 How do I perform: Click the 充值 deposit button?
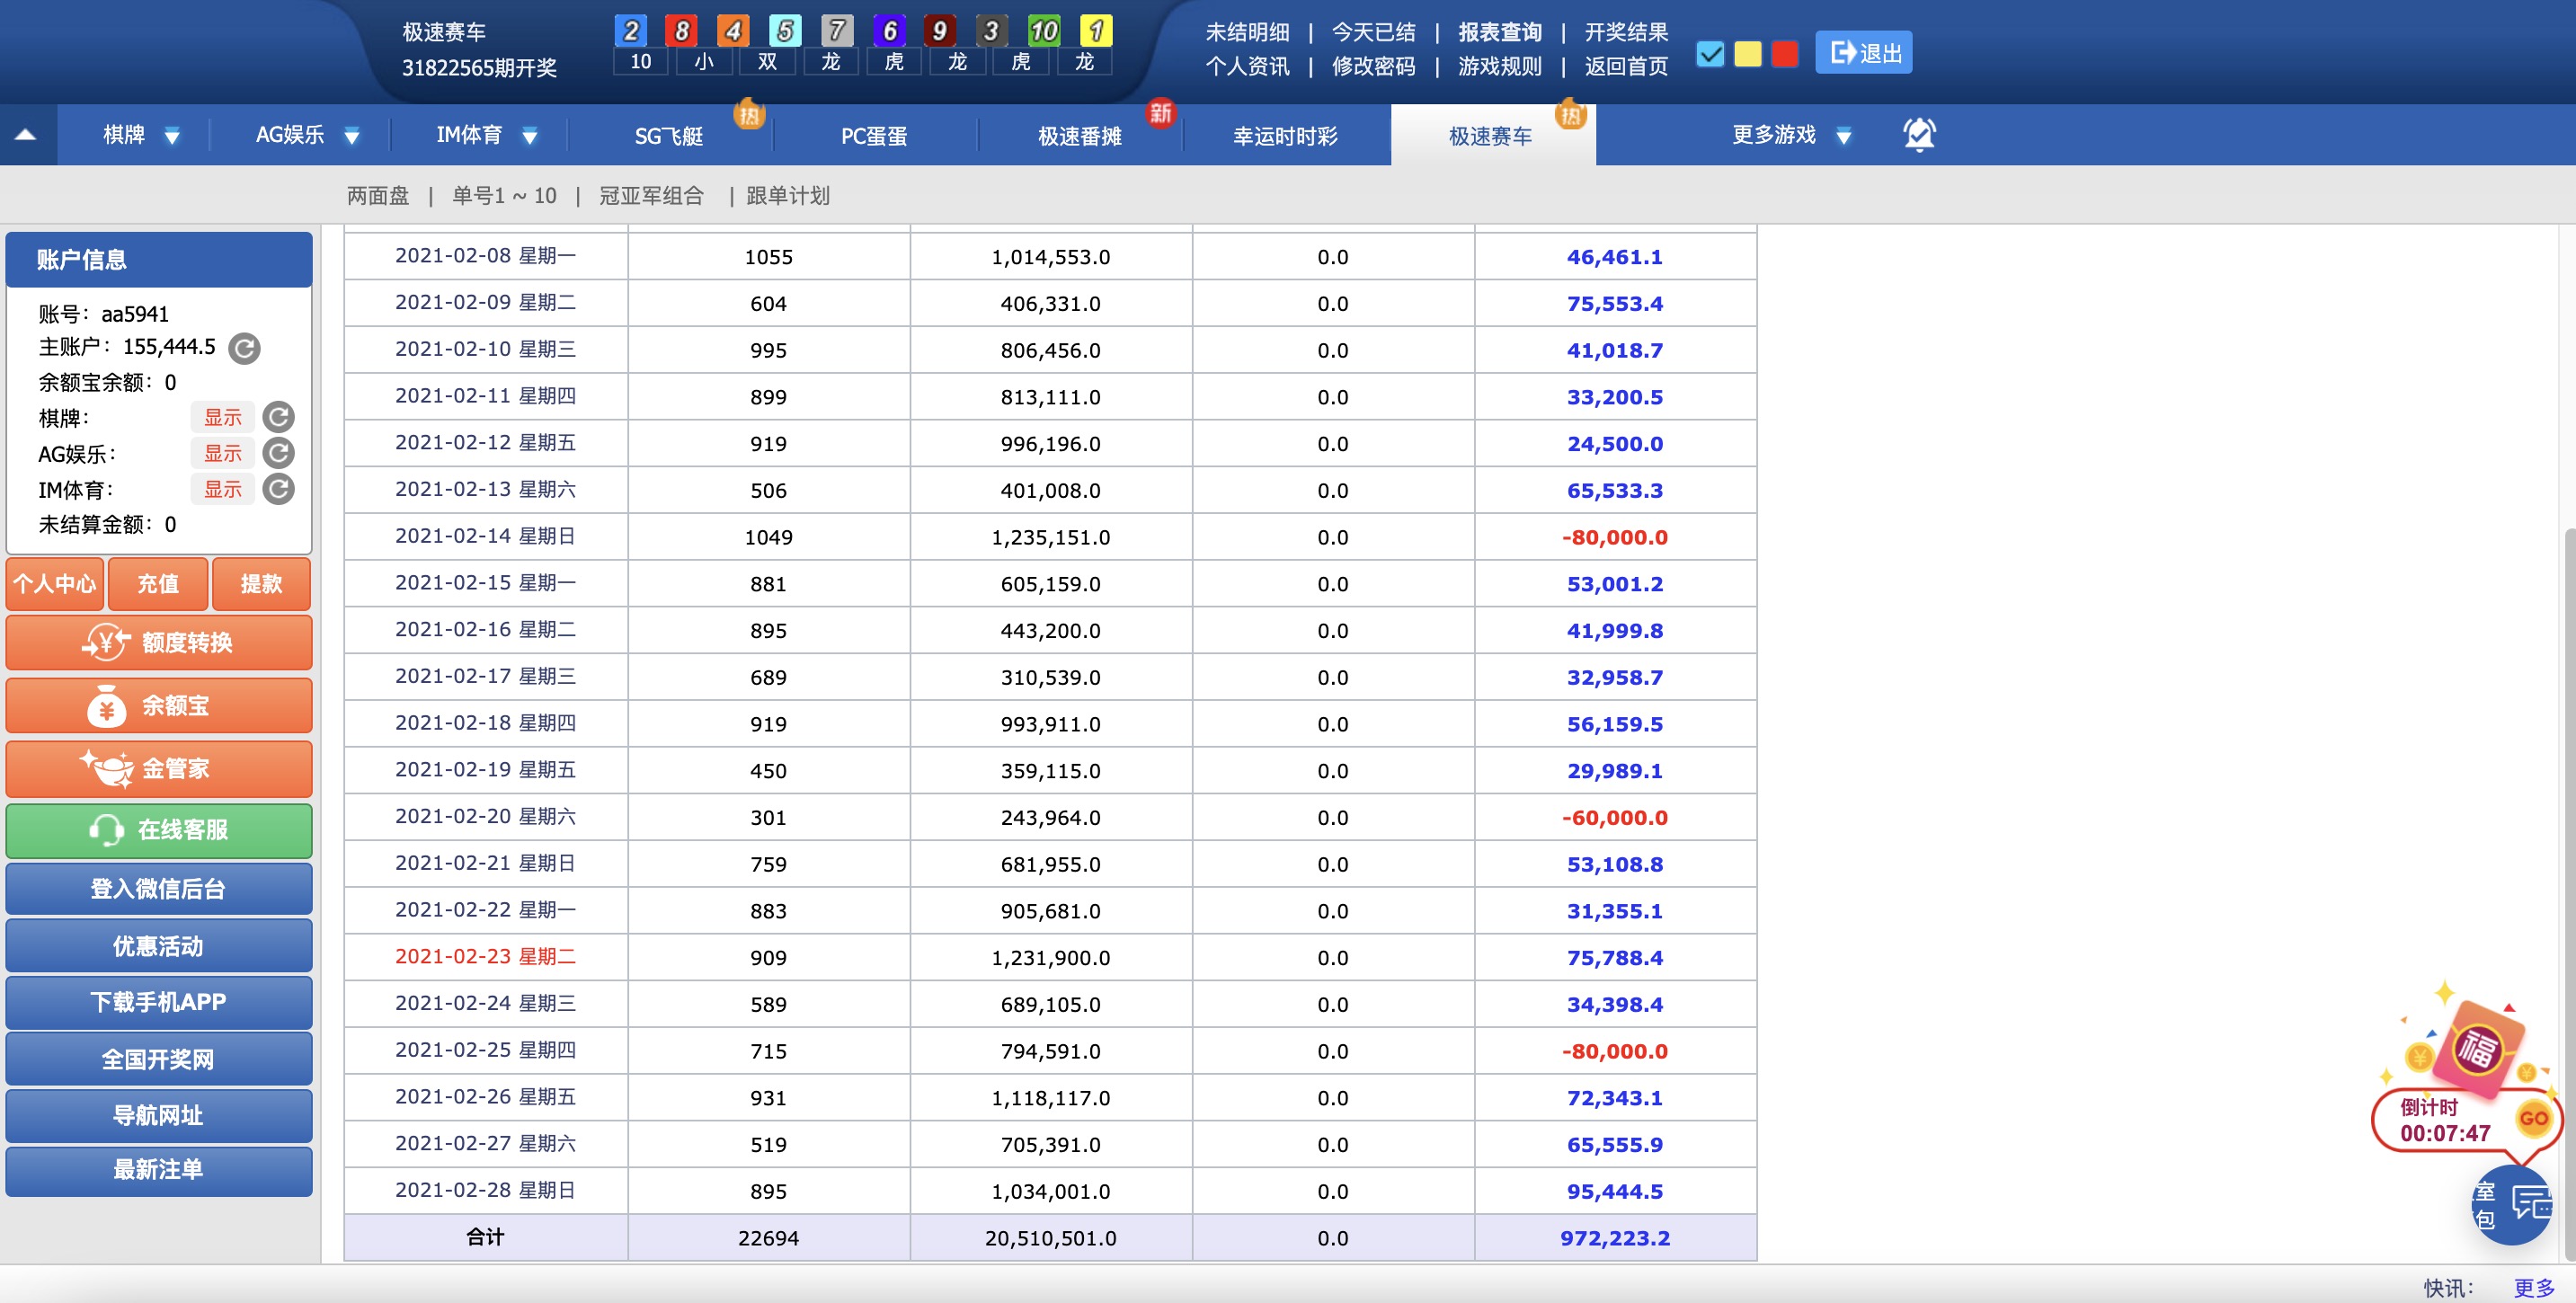pyautogui.click(x=158, y=584)
